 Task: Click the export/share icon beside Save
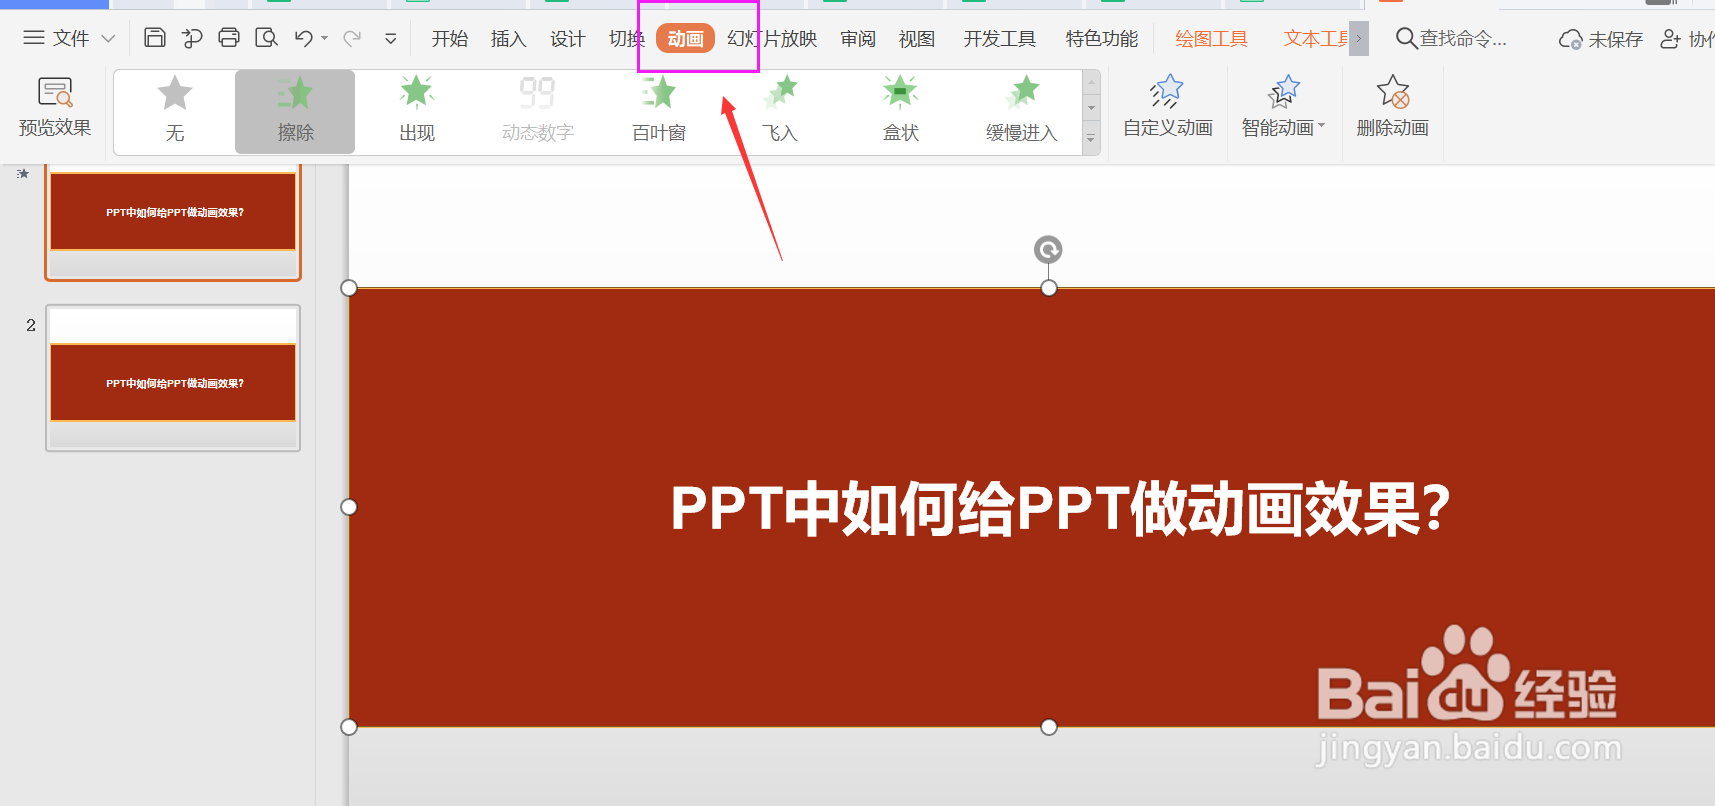(192, 38)
